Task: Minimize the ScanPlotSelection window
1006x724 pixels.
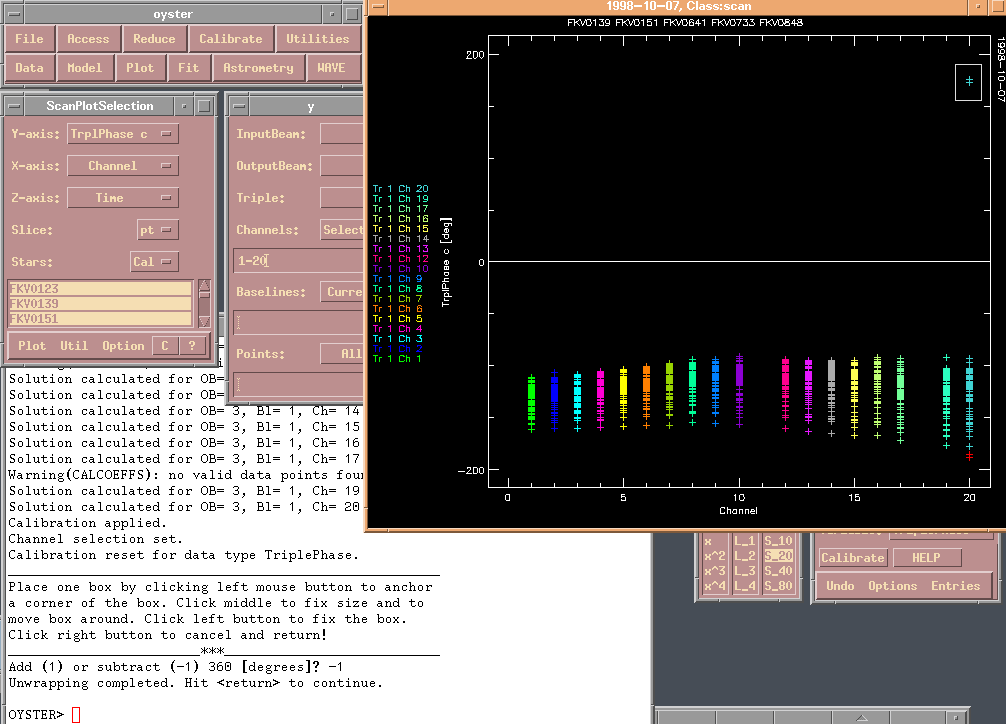Action: [184, 105]
